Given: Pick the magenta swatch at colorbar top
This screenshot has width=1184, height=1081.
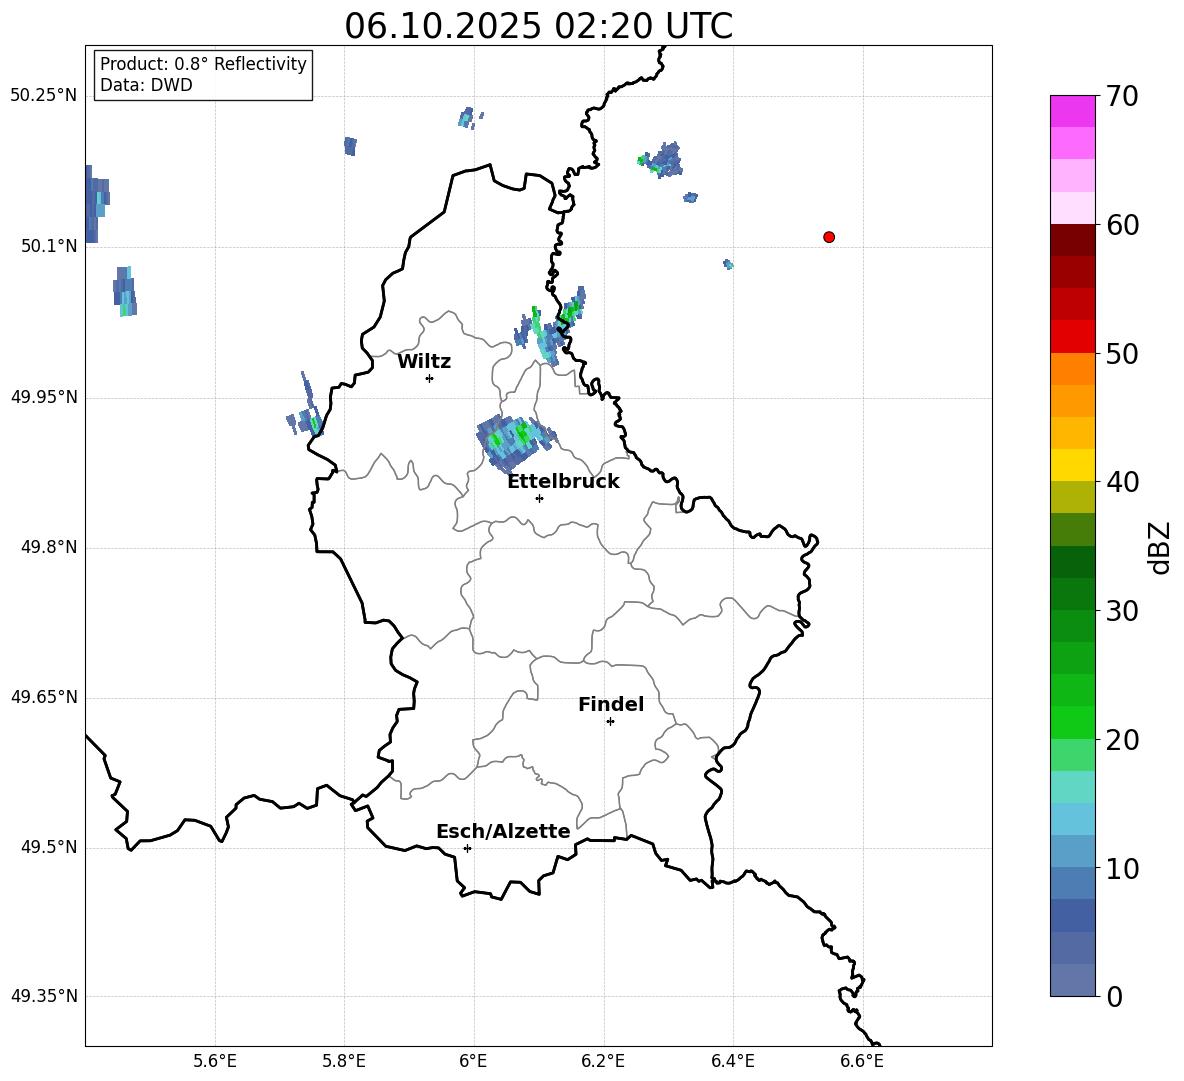Looking at the screenshot, I should pos(1073,111).
